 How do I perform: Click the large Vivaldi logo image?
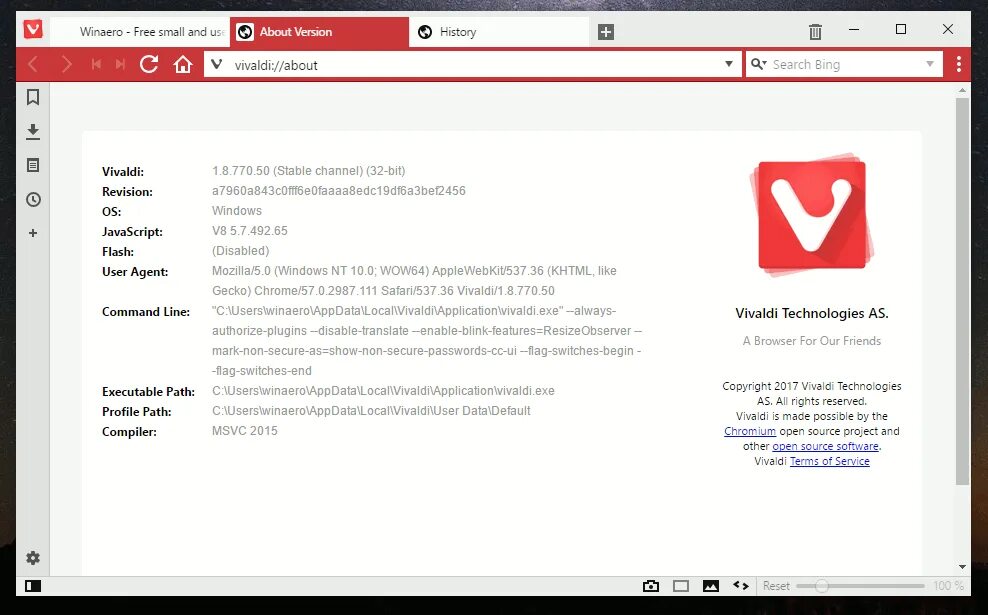pyautogui.click(x=812, y=215)
